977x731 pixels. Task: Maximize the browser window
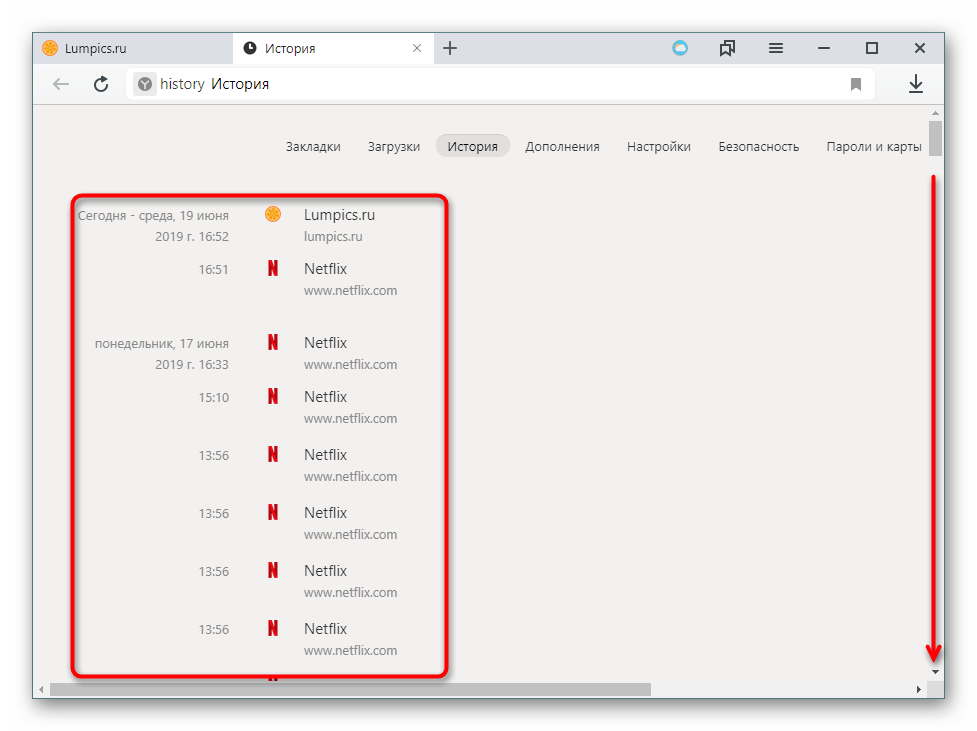[x=872, y=48]
